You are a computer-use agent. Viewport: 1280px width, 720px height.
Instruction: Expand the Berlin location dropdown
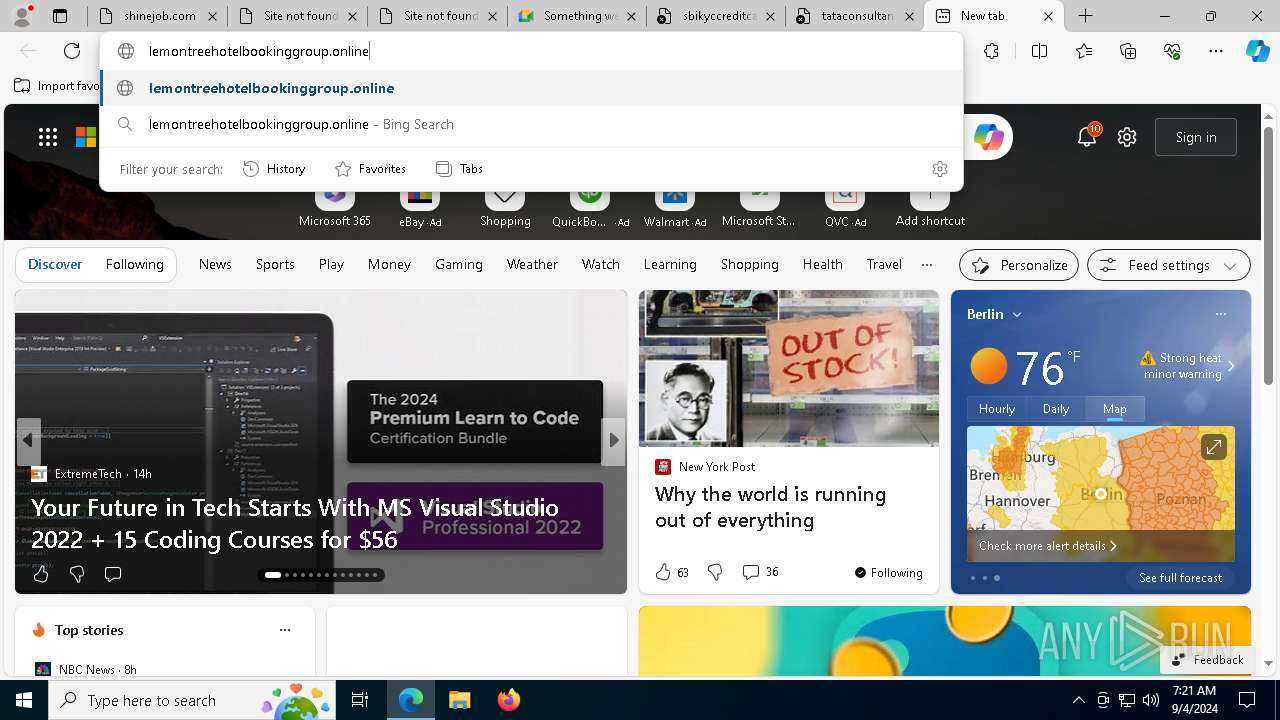(1017, 314)
